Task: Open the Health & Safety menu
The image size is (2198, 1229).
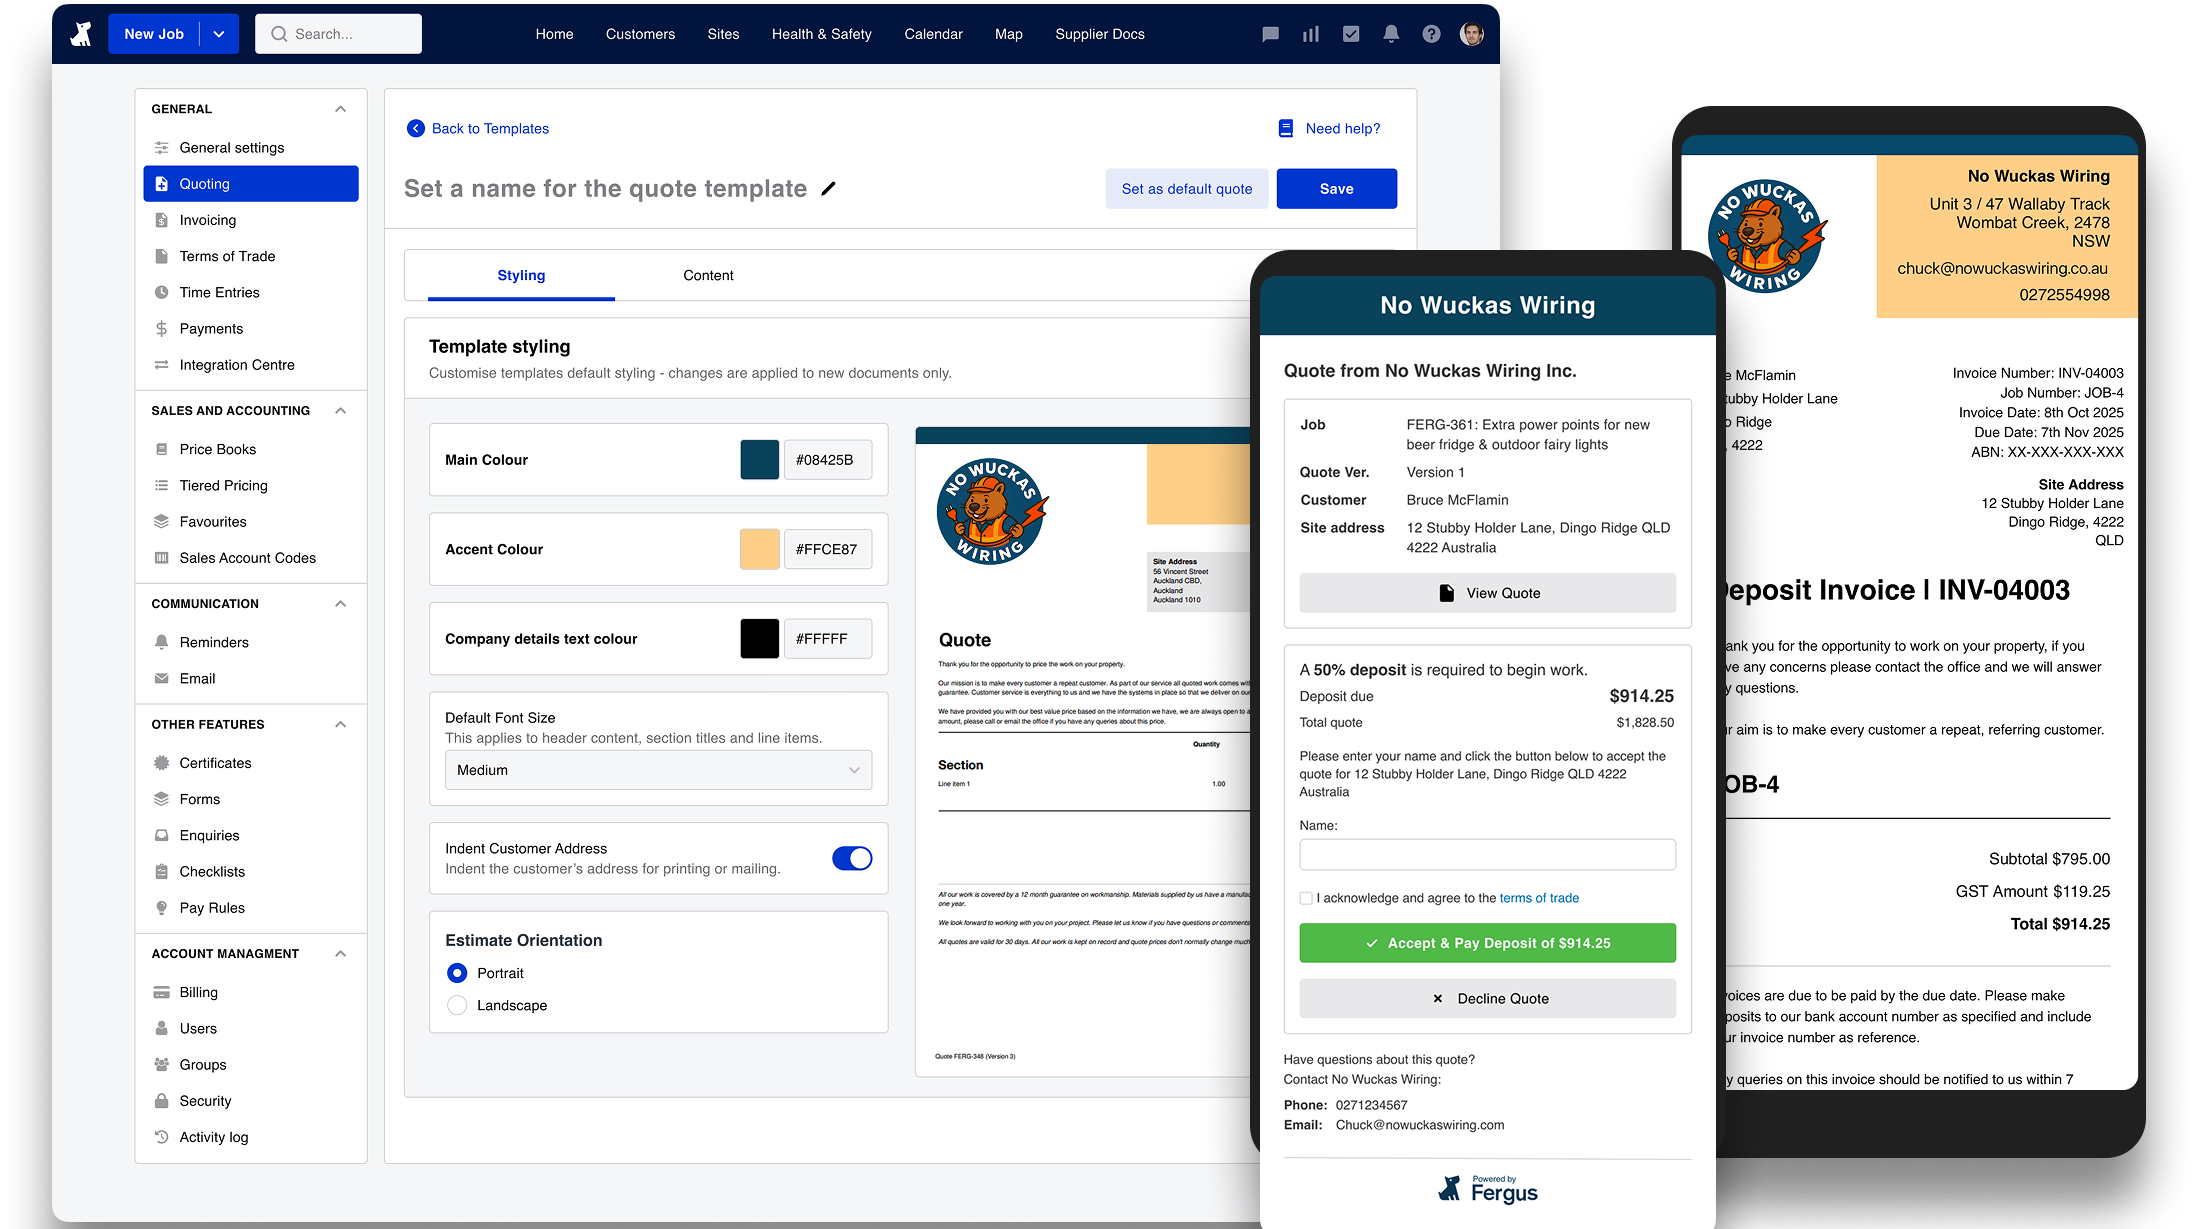Action: [821, 34]
